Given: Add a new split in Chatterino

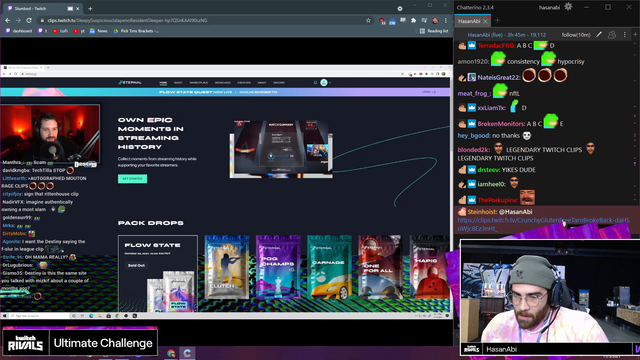Looking at the screenshot, I should [x=635, y=35].
